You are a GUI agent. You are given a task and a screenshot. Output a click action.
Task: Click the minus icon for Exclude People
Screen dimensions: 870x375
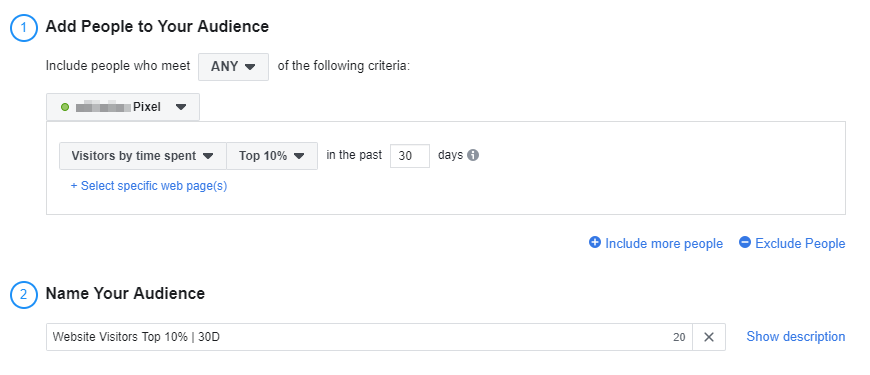[x=745, y=242]
